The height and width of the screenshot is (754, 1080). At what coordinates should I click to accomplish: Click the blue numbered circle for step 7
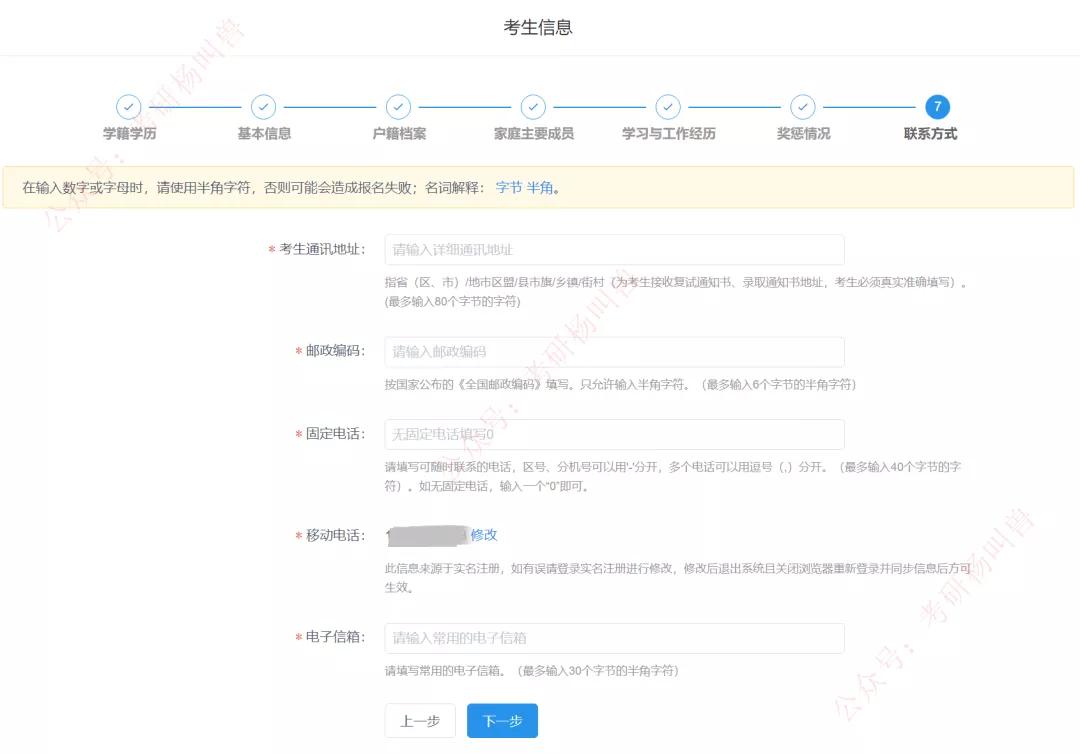click(937, 106)
